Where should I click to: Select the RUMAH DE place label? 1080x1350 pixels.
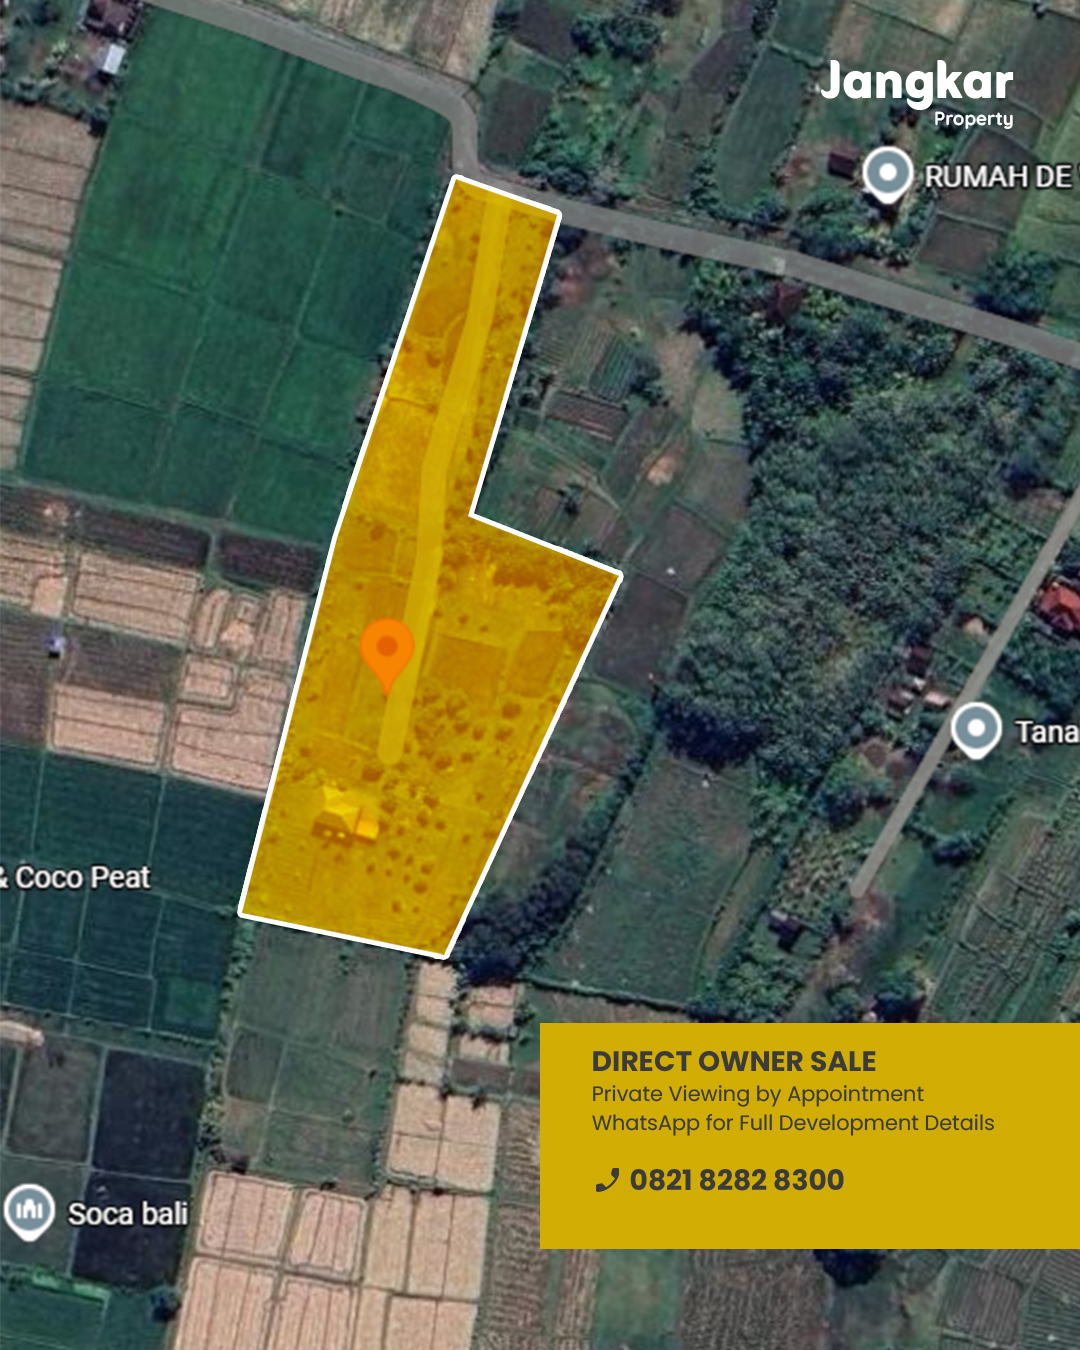coord(998,177)
